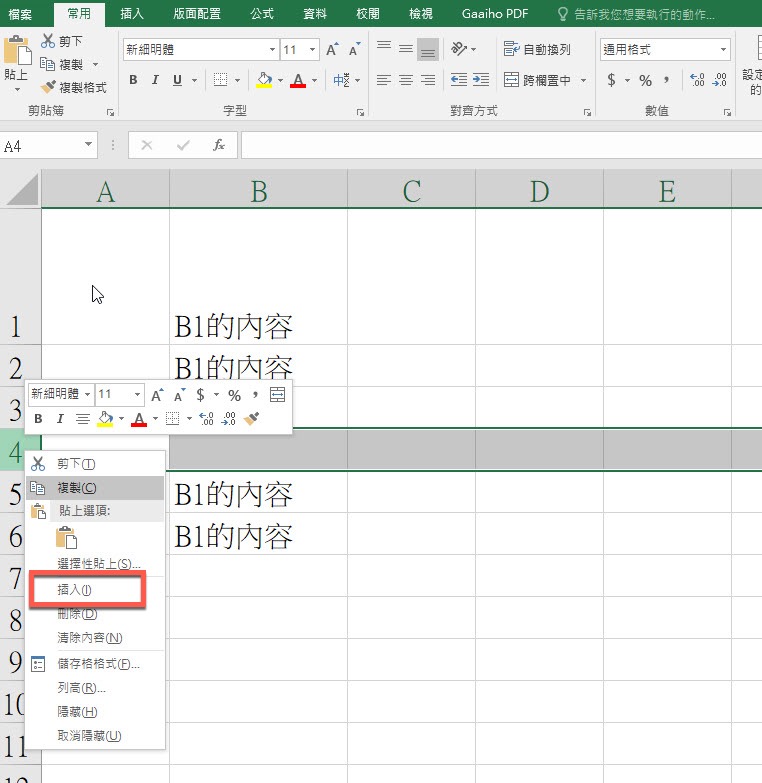Image resolution: width=762 pixels, height=783 pixels.
Task: Open the mini toolbar font name dropdown
Action: [x=87, y=394]
